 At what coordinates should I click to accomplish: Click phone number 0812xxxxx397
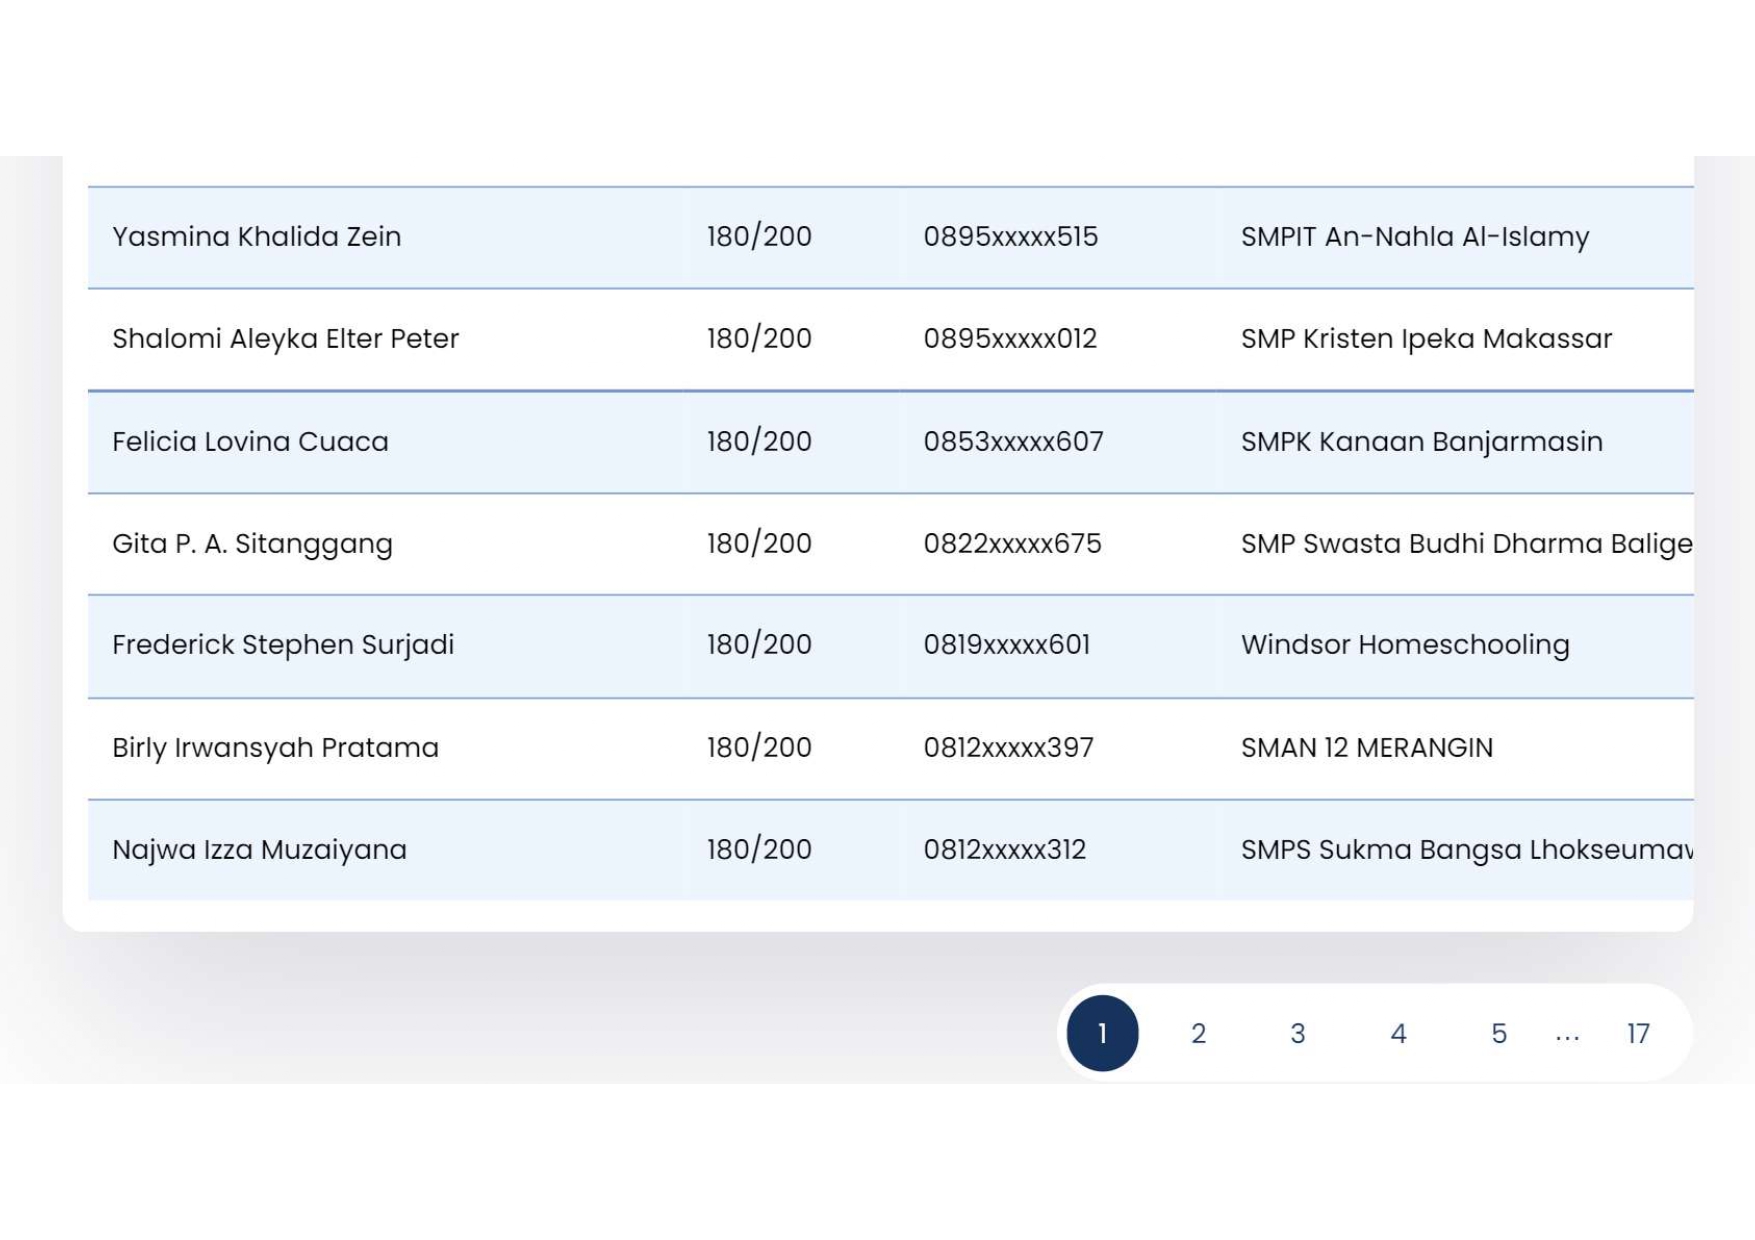(x=1008, y=748)
